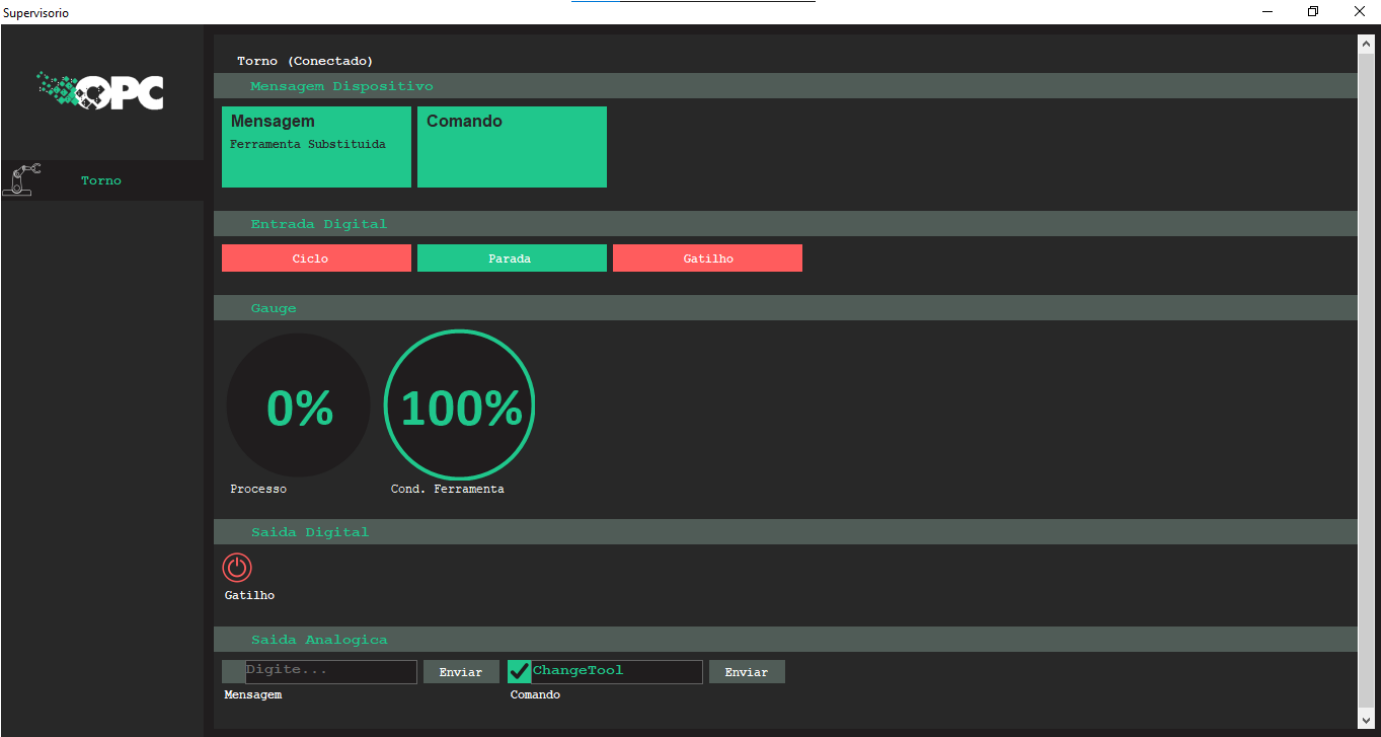Click the vertical scrollbar track
Image resolution: width=1381 pixels, height=737 pixels.
pyautogui.click(x=1366, y=381)
